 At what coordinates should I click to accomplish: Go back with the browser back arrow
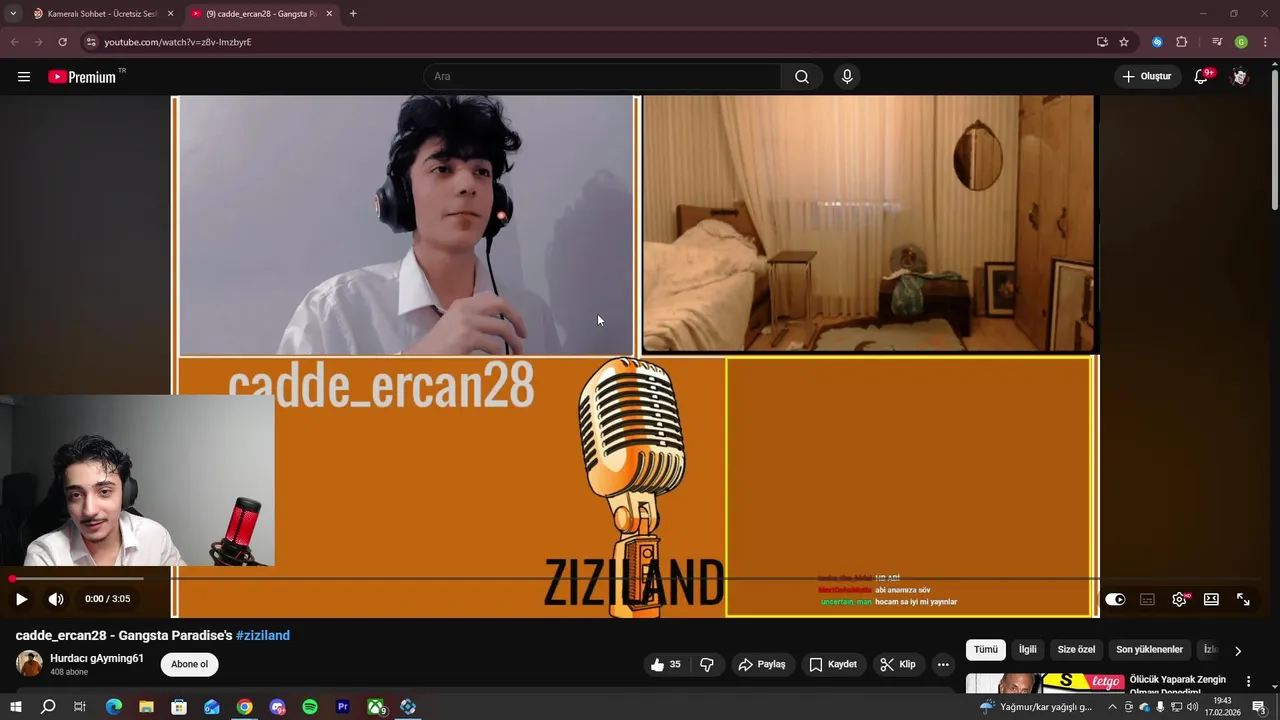point(14,42)
